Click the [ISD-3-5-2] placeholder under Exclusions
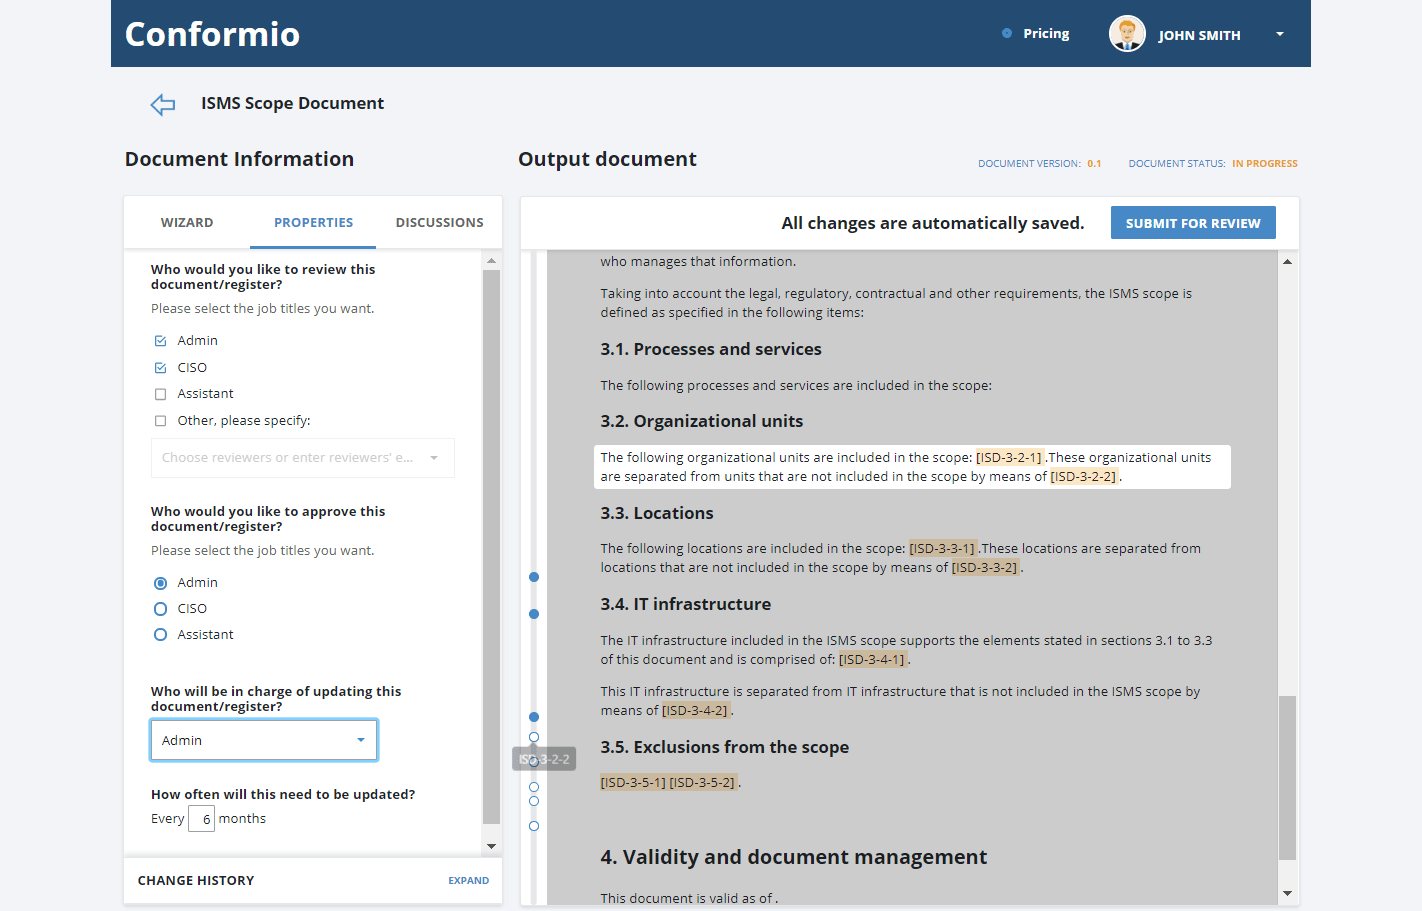This screenshot has height=911, width=1422. [703, 783]
